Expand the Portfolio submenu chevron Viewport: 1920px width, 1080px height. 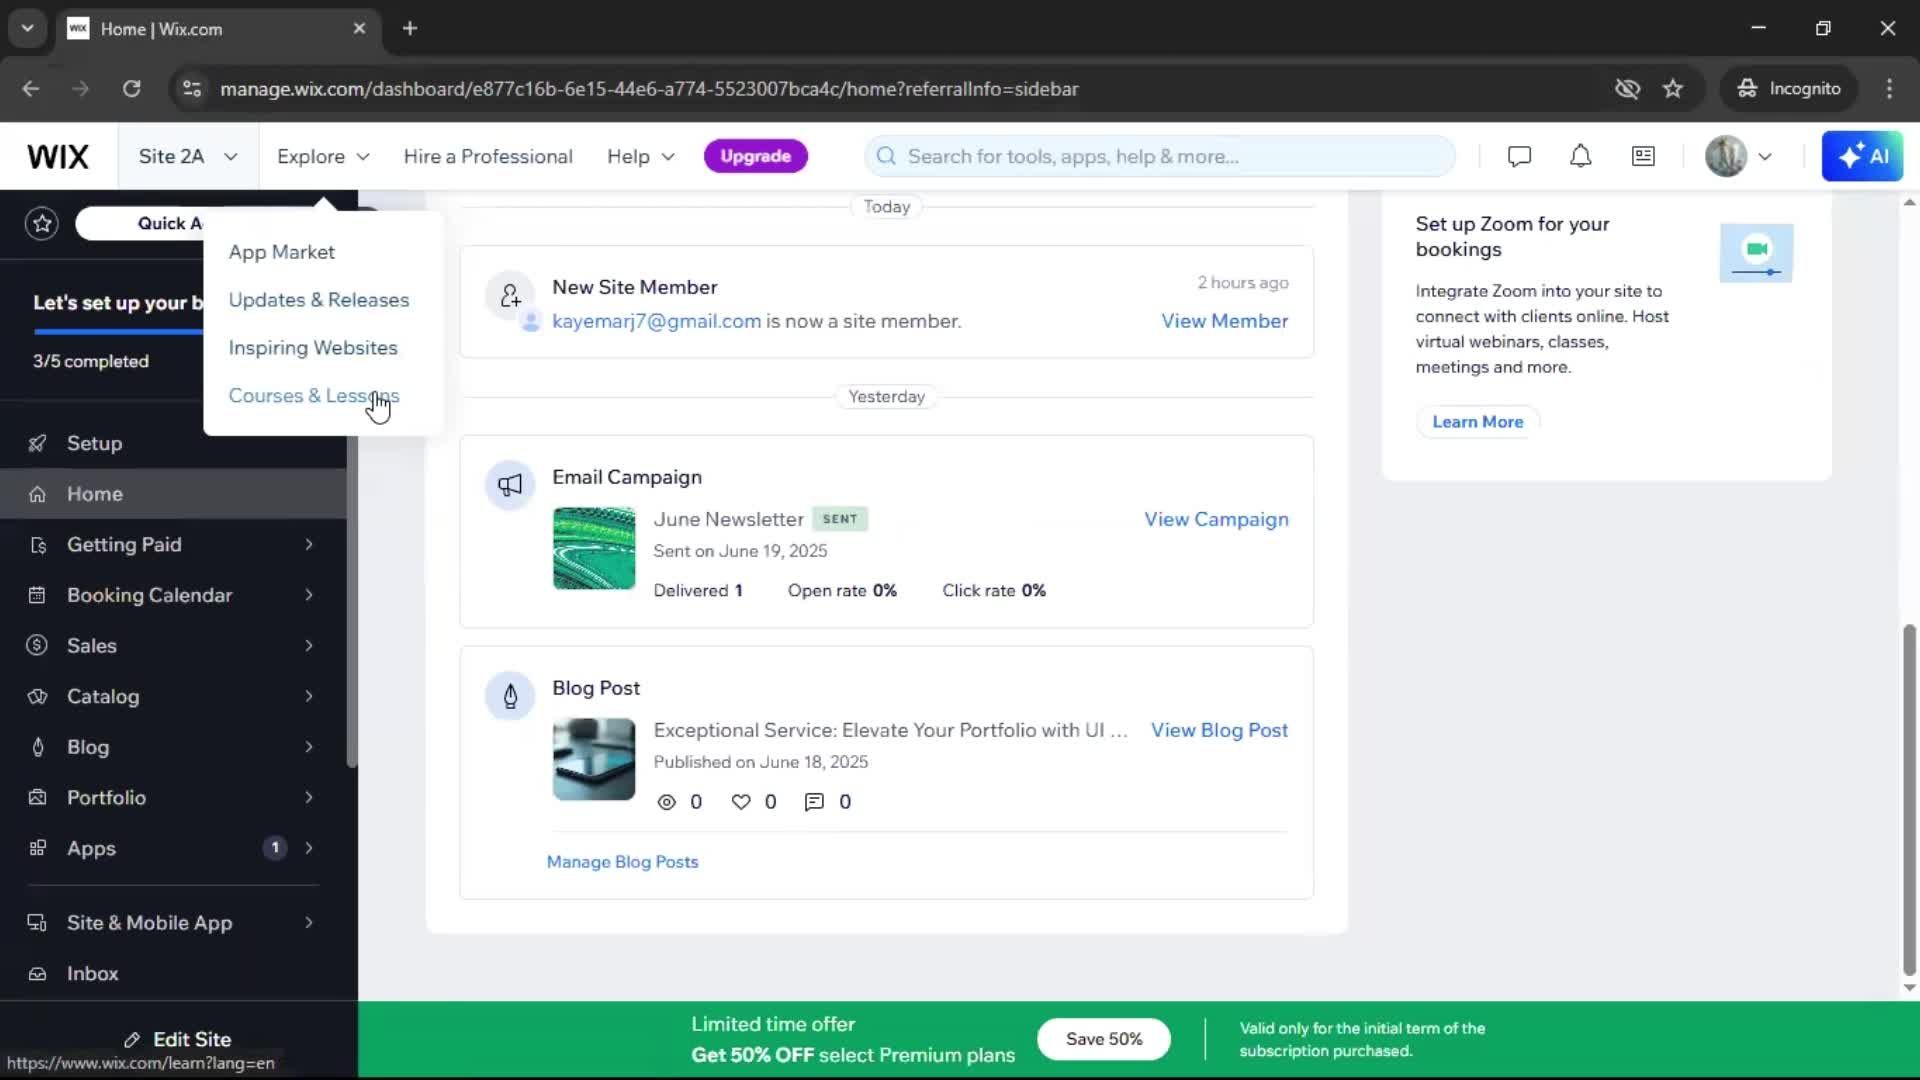[x=309, y=797]
